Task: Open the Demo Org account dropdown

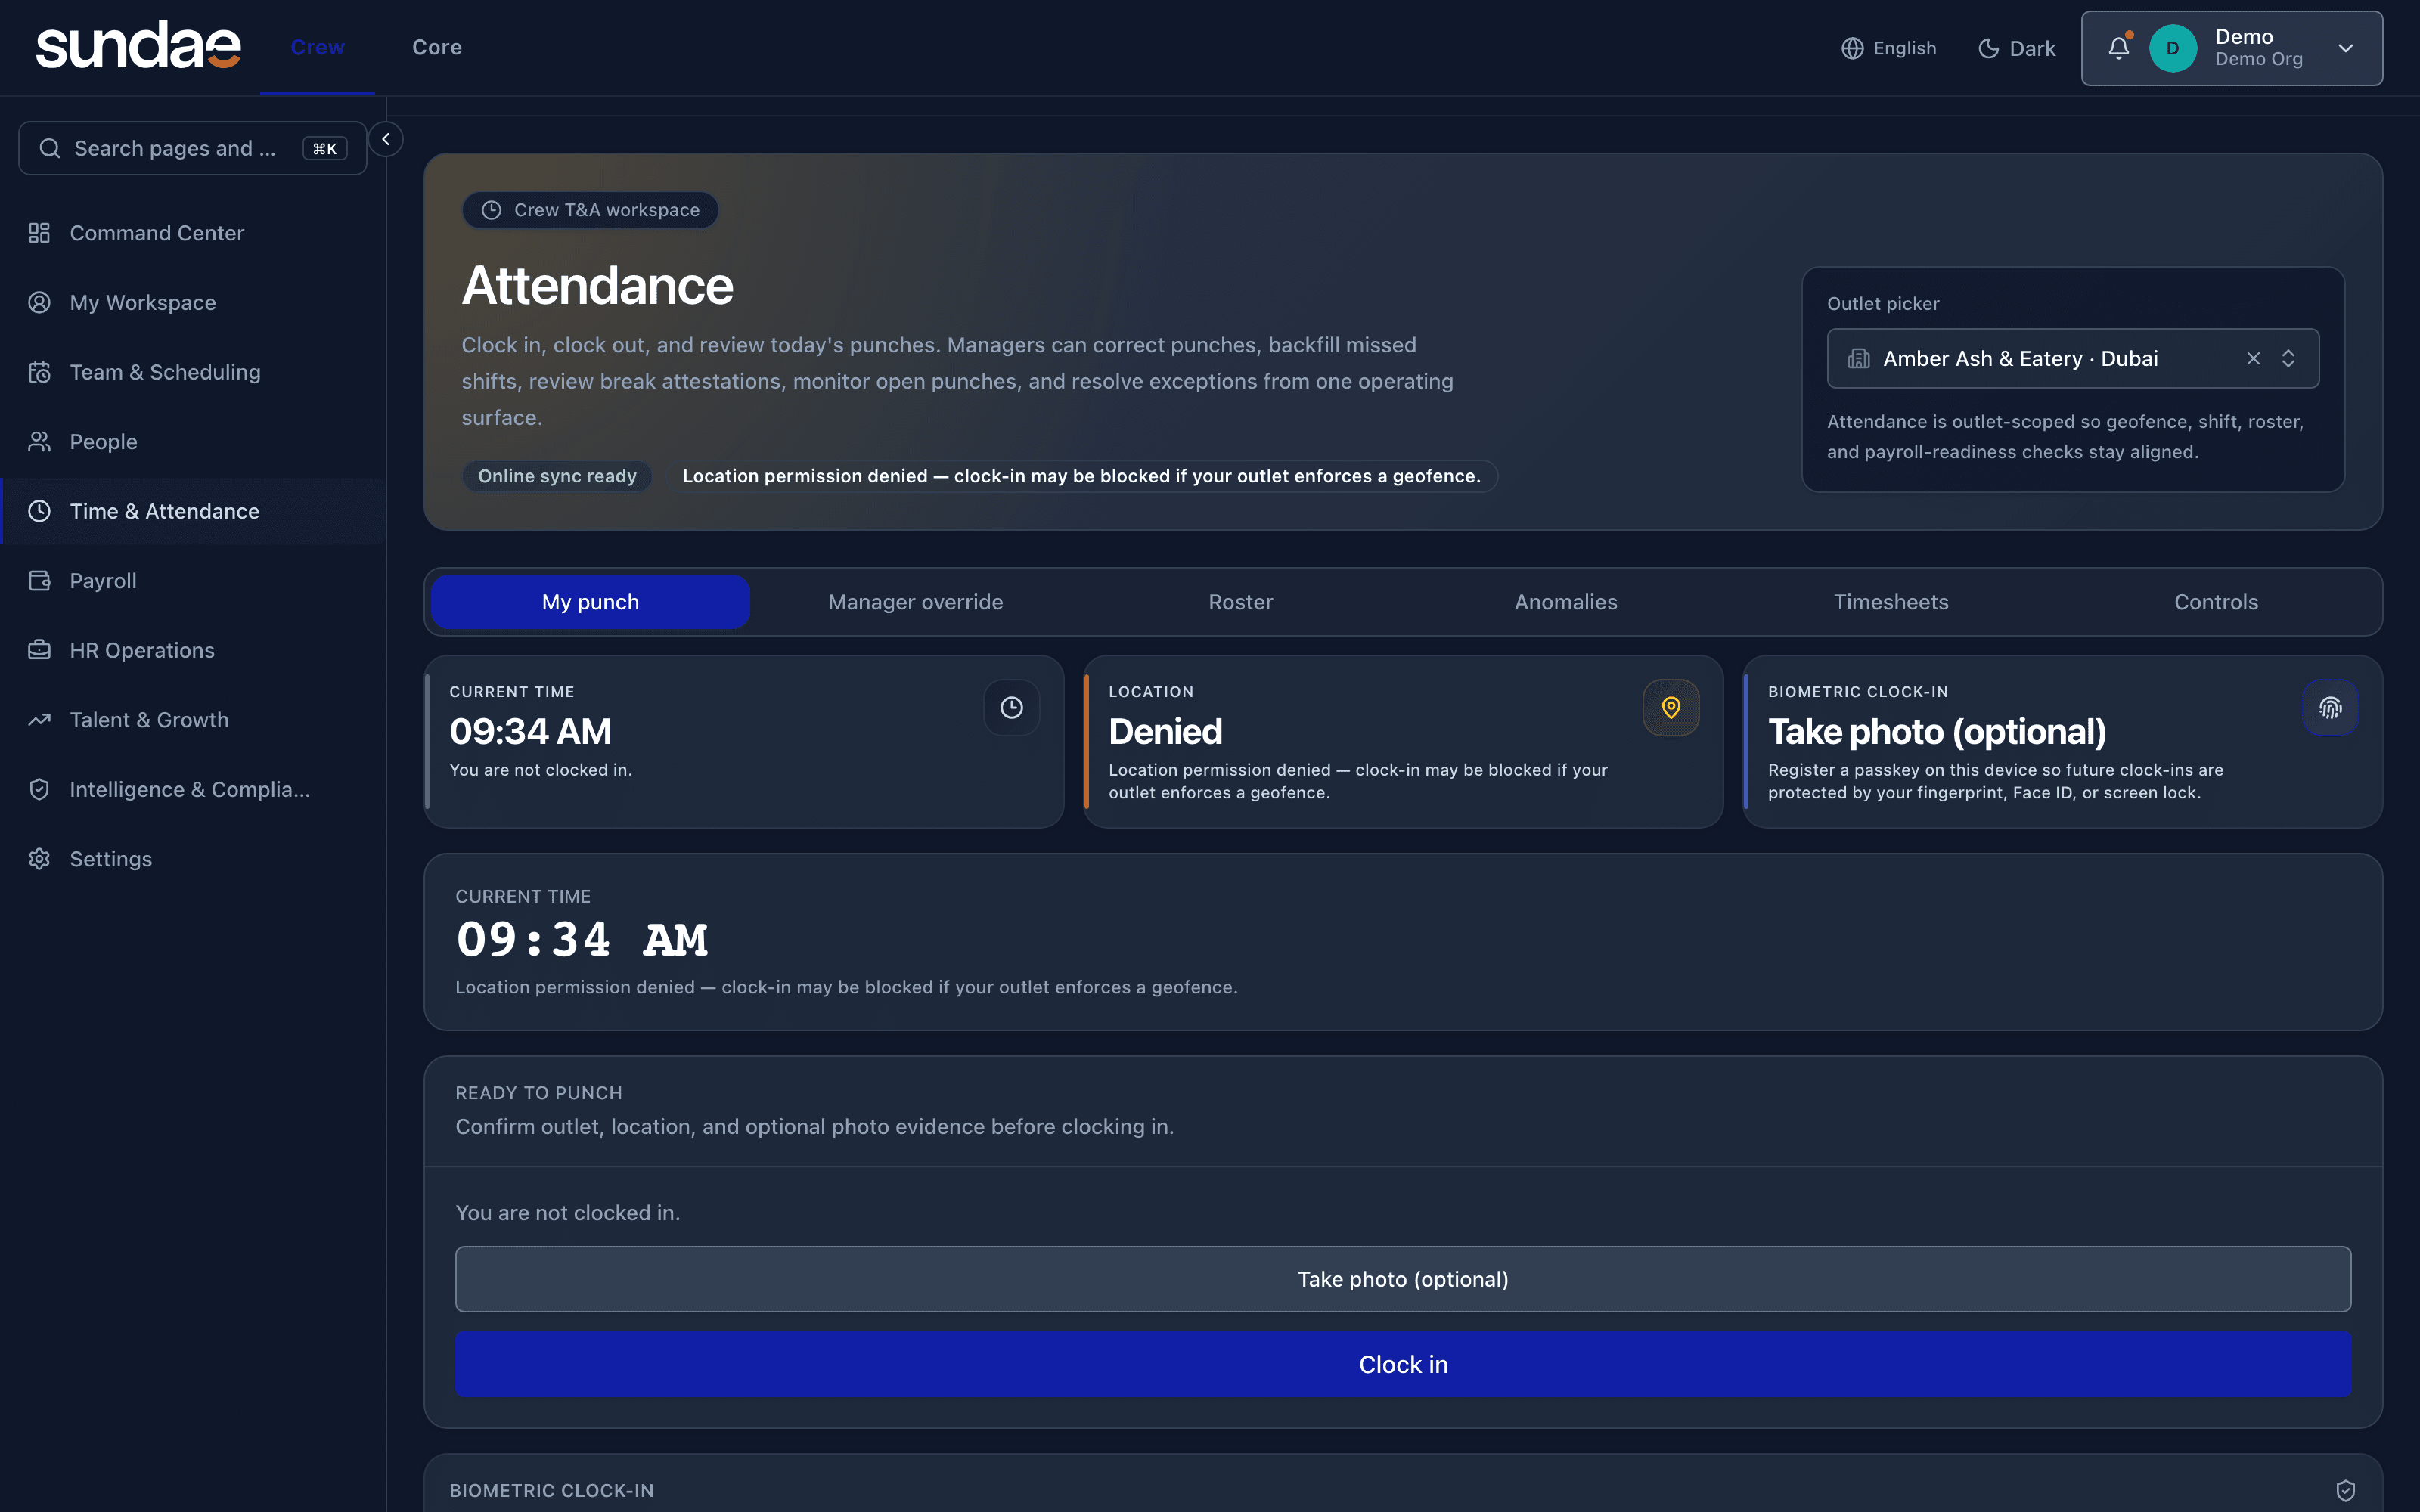Action: click(2232, 48)
